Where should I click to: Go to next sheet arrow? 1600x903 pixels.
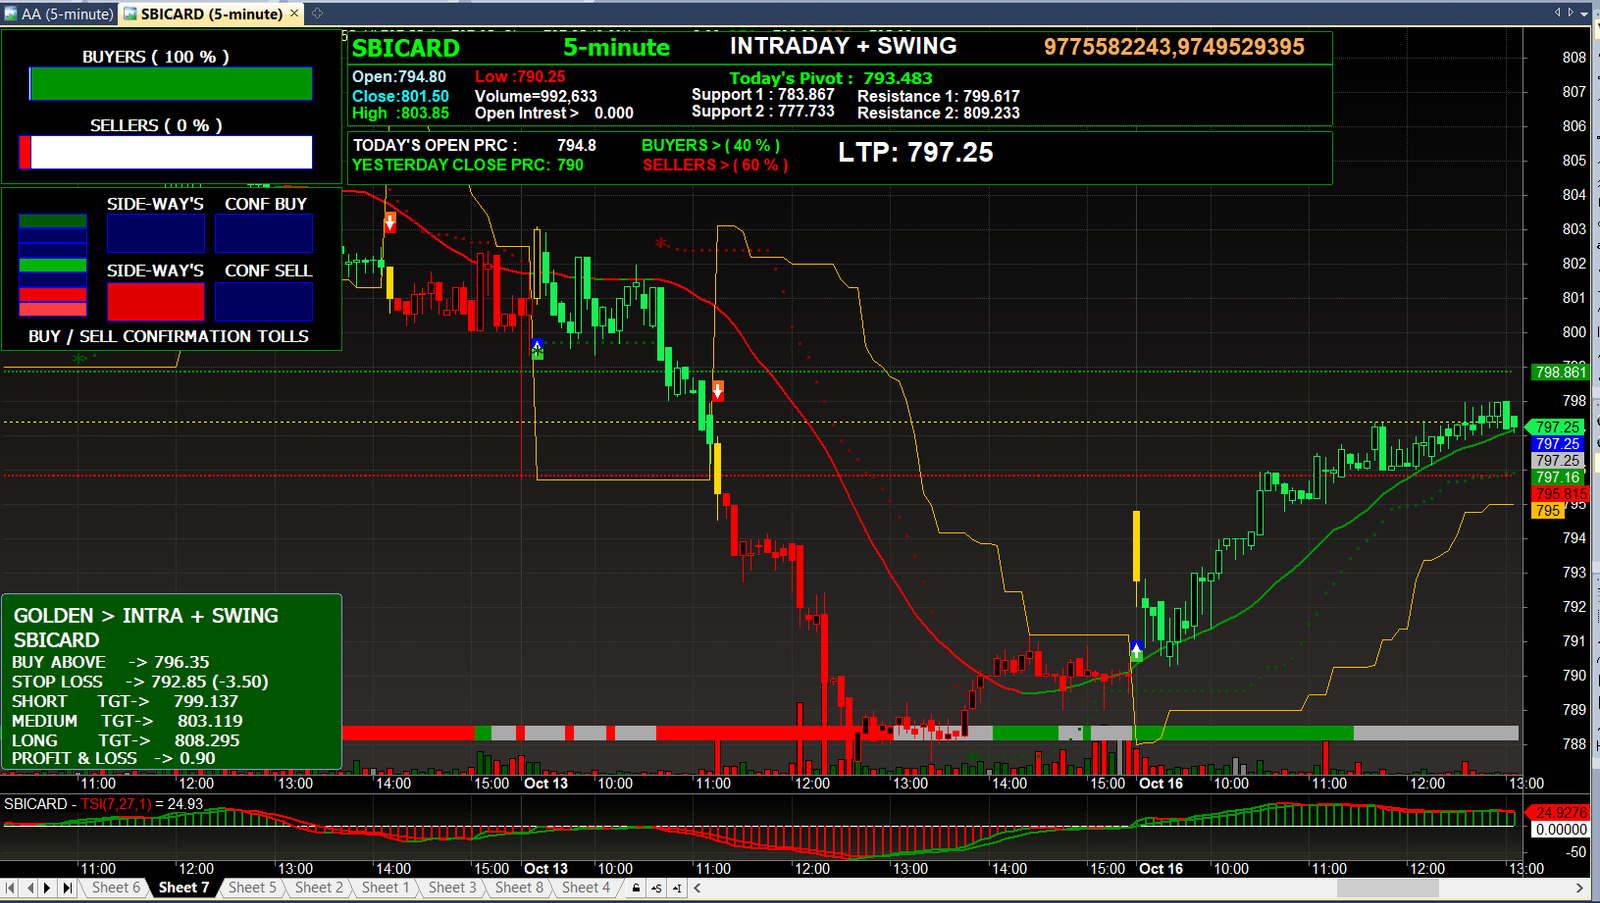(48, 888)
